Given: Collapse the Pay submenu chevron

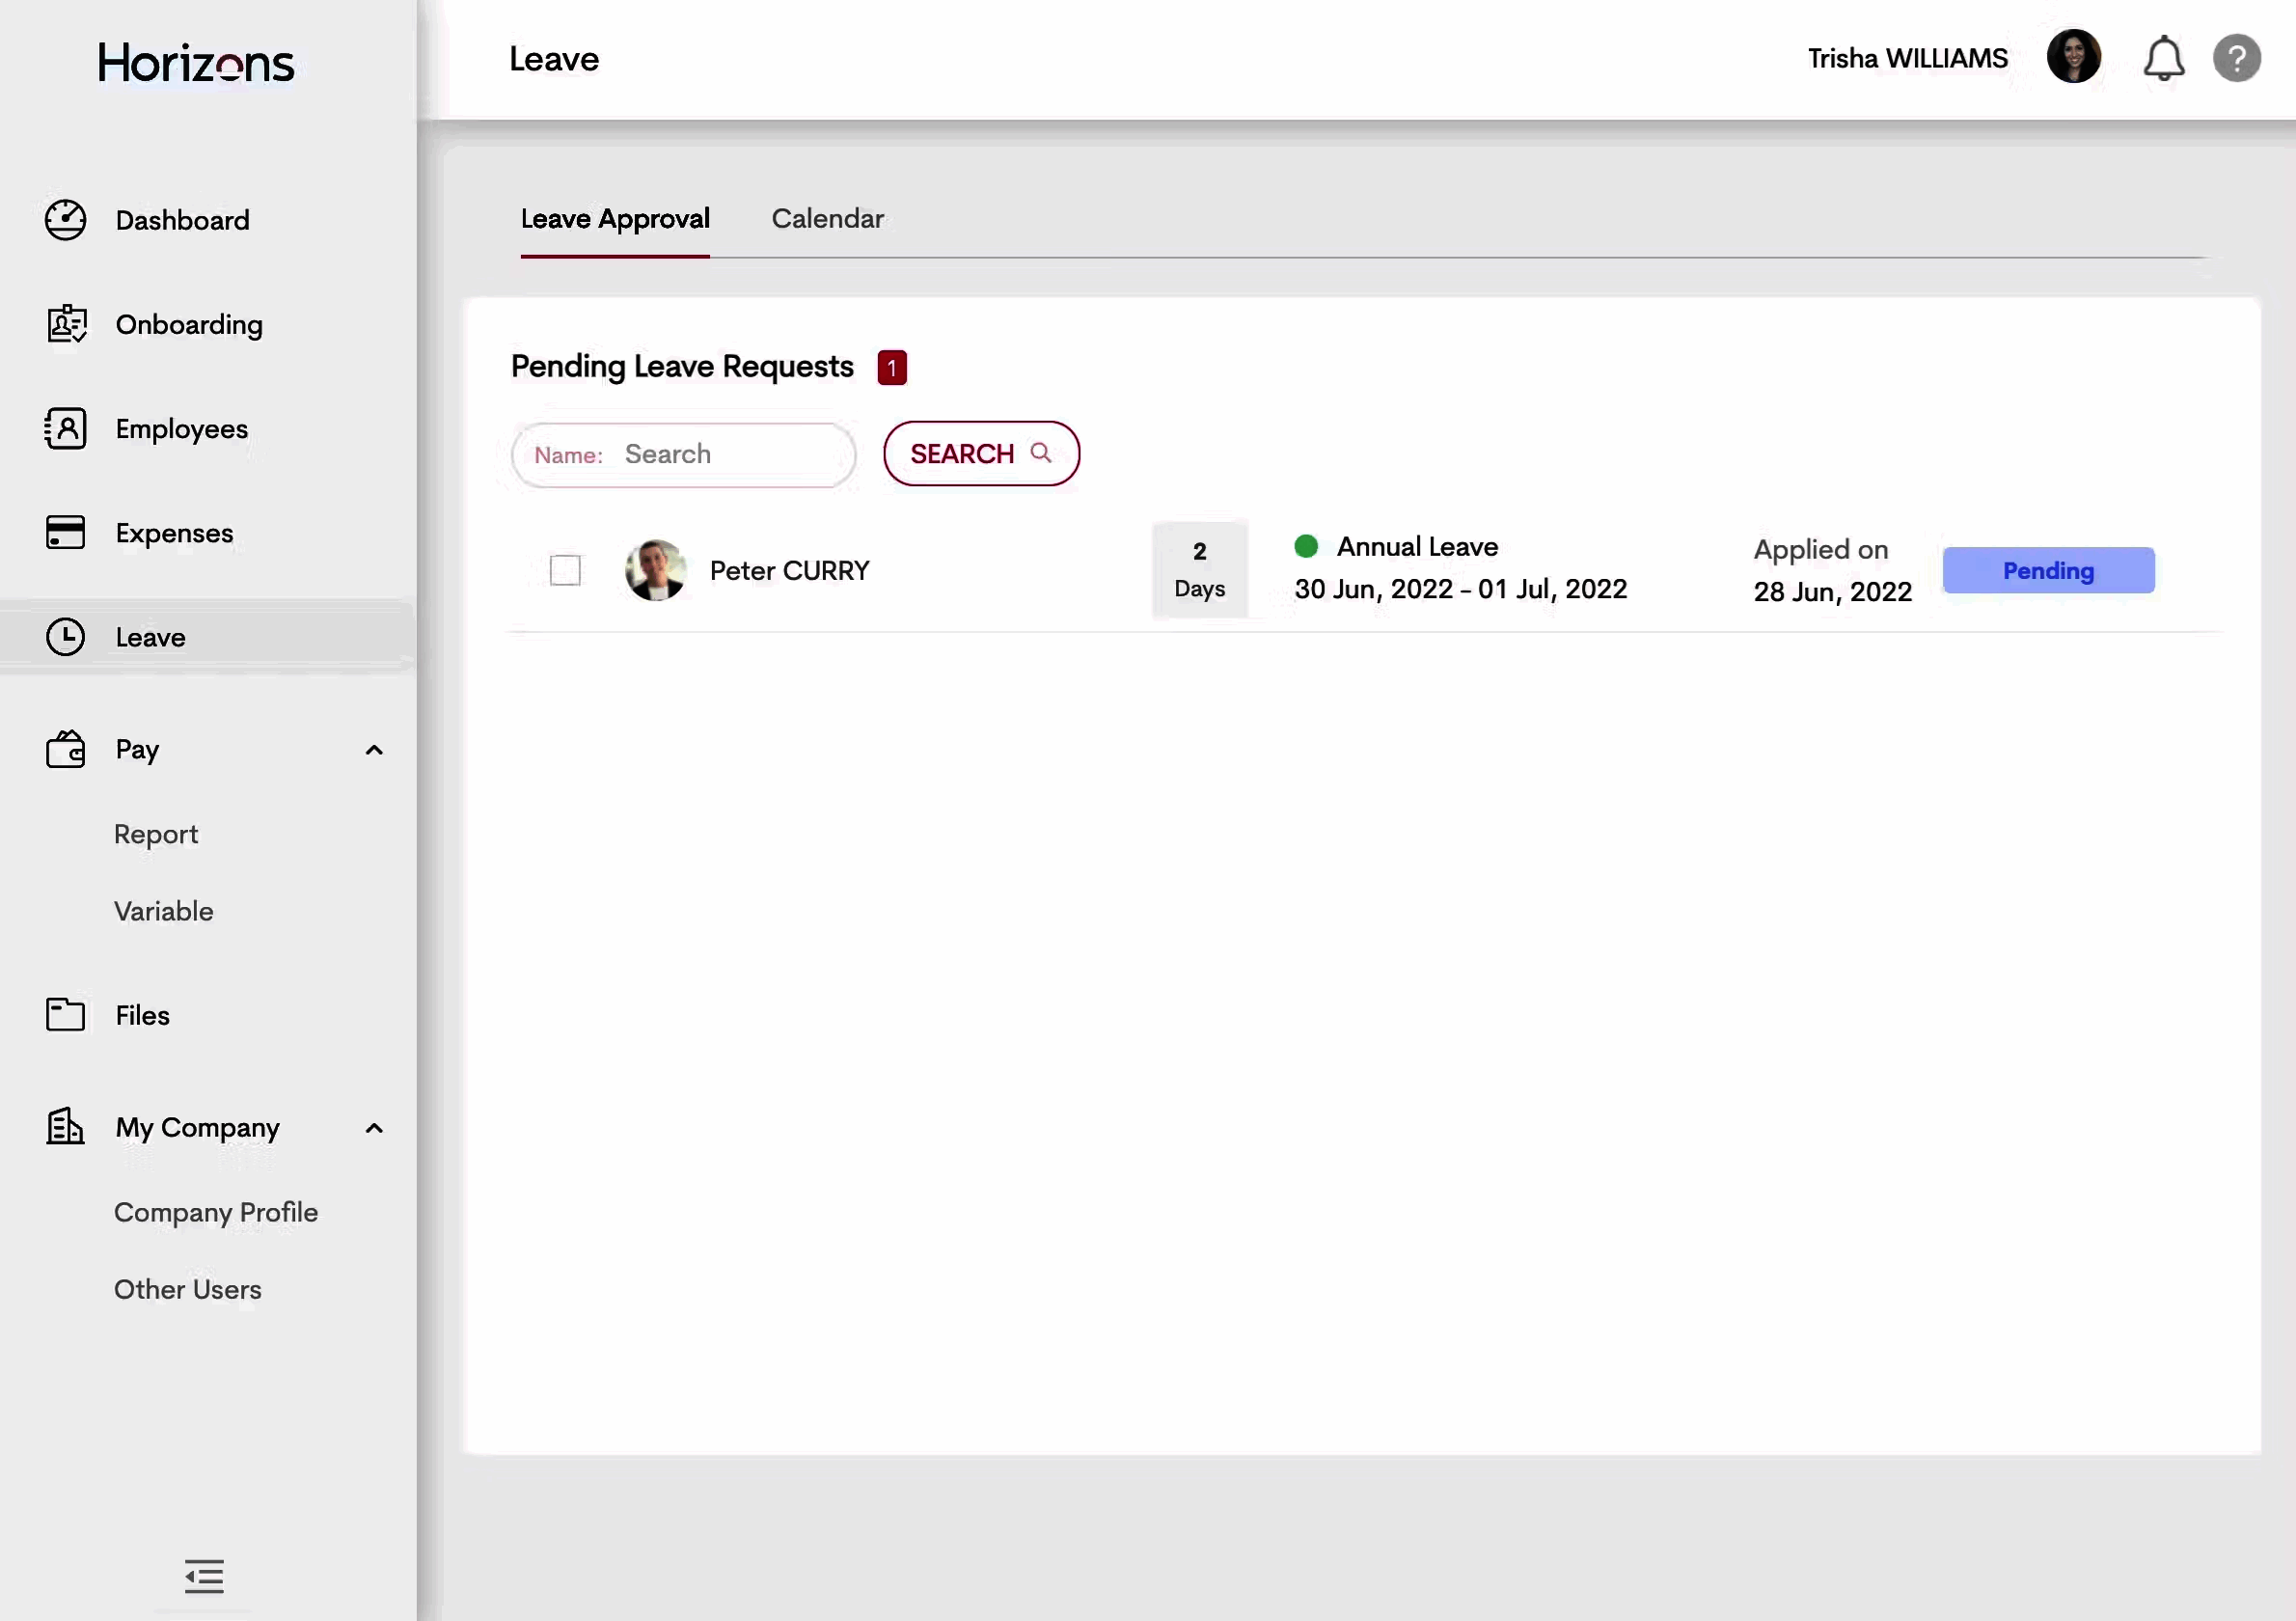Looking at the screenshot, I should (374, 750).
